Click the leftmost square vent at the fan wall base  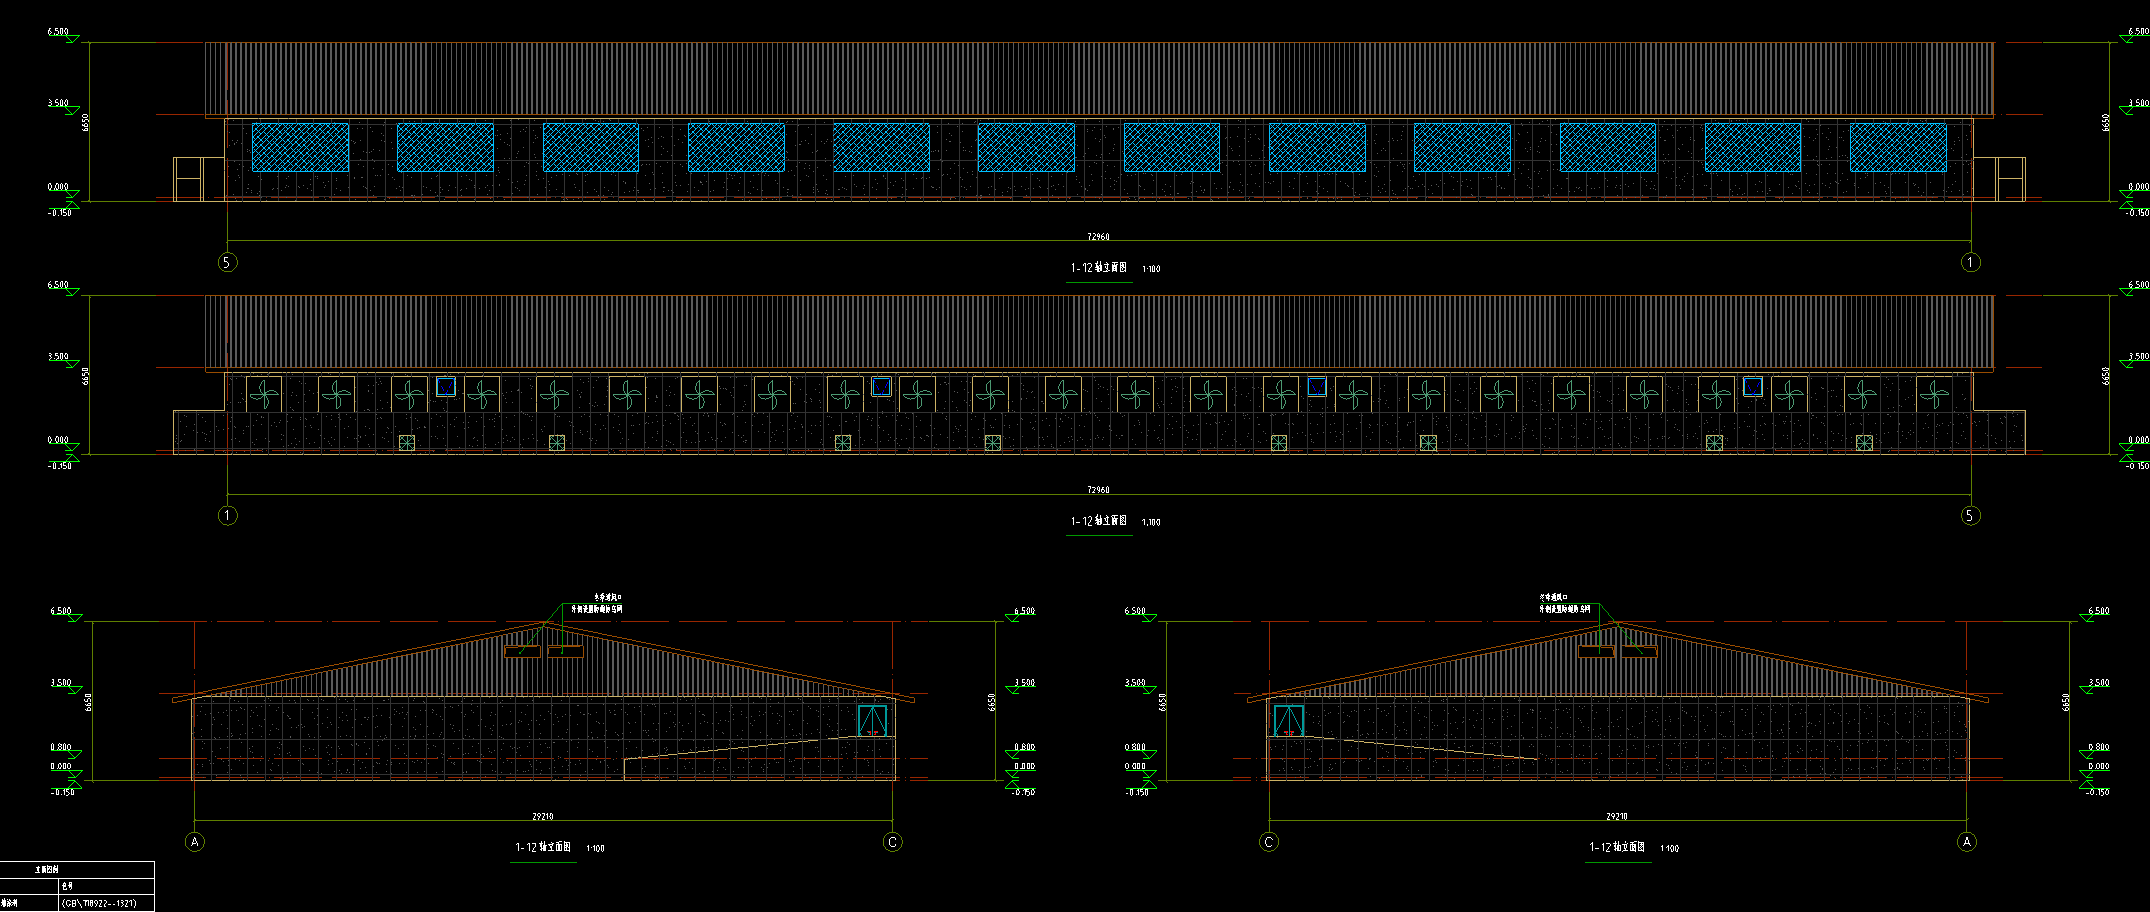pyautogui.click(x=407, y=443)
